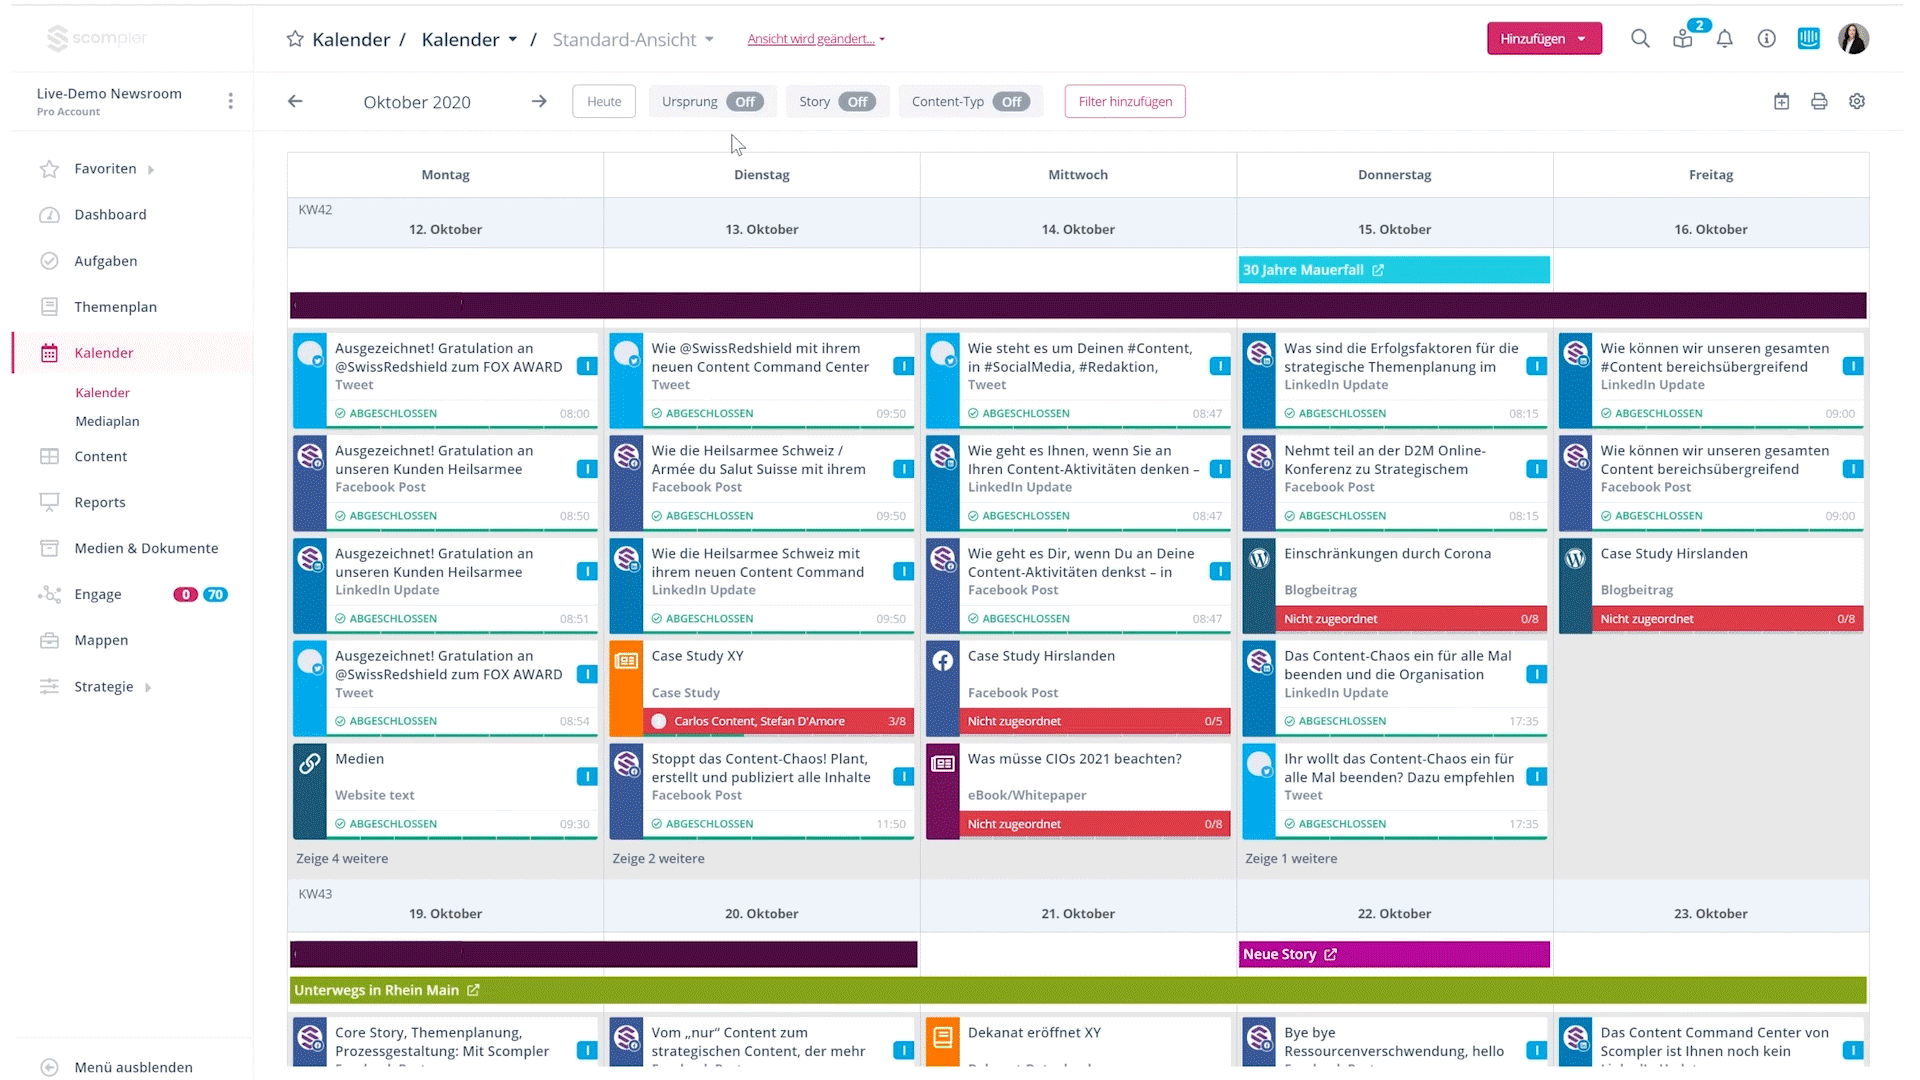Toggle the Story filter switch

(857, 102)
